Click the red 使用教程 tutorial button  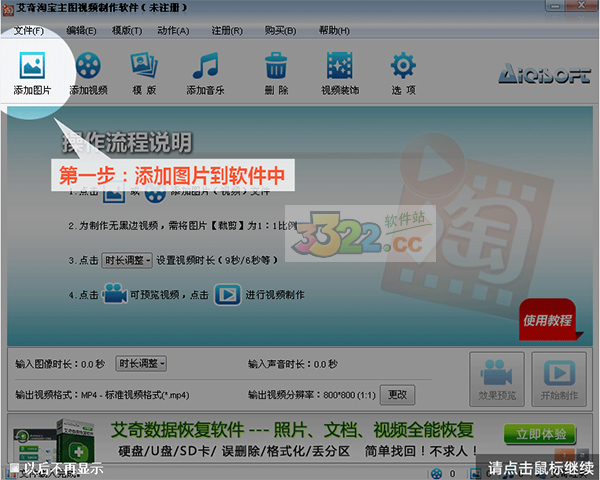tap(548, 320)
